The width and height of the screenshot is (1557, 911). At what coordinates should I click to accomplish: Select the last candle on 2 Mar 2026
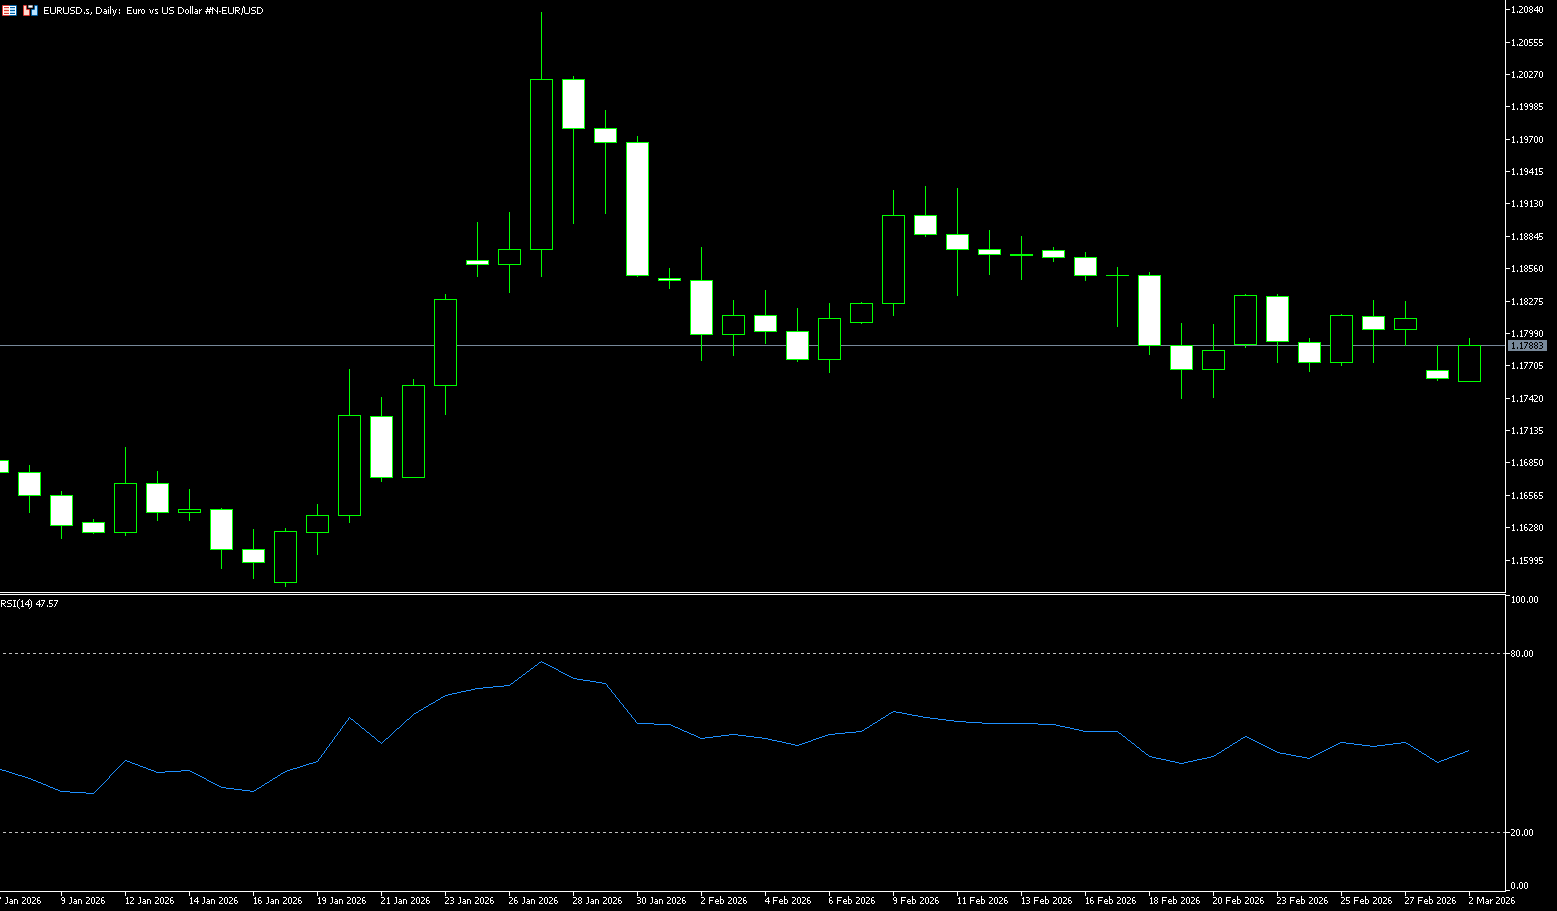[1469, 363]
